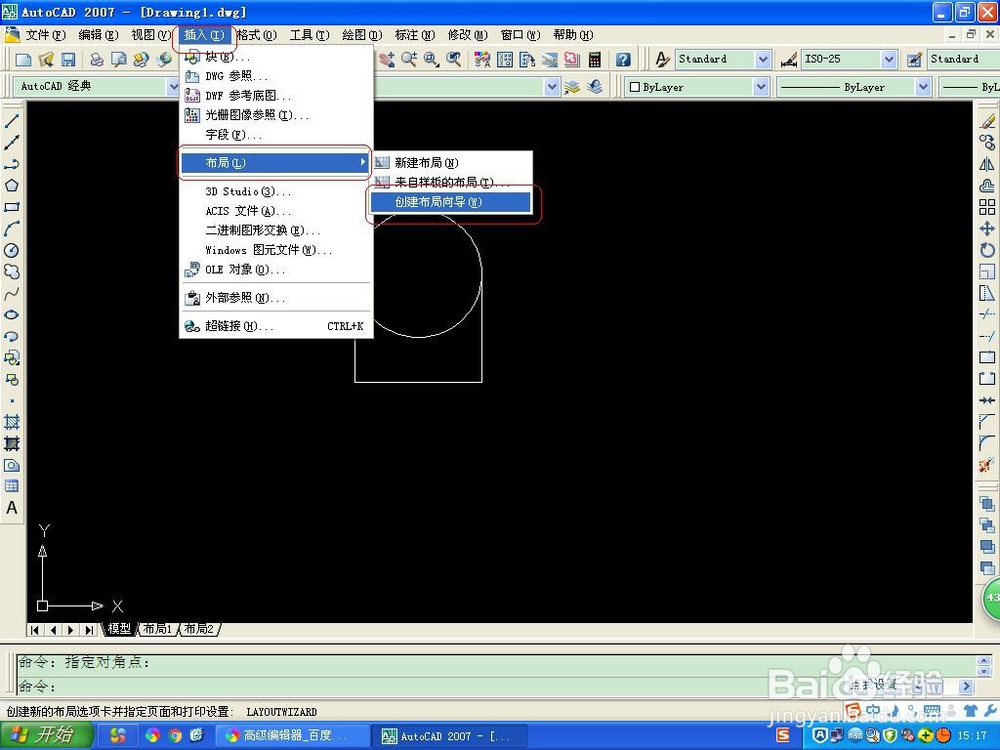Switch to the 模型 tab
This screenshot has width=1000, height=750.
pos(119,629)
